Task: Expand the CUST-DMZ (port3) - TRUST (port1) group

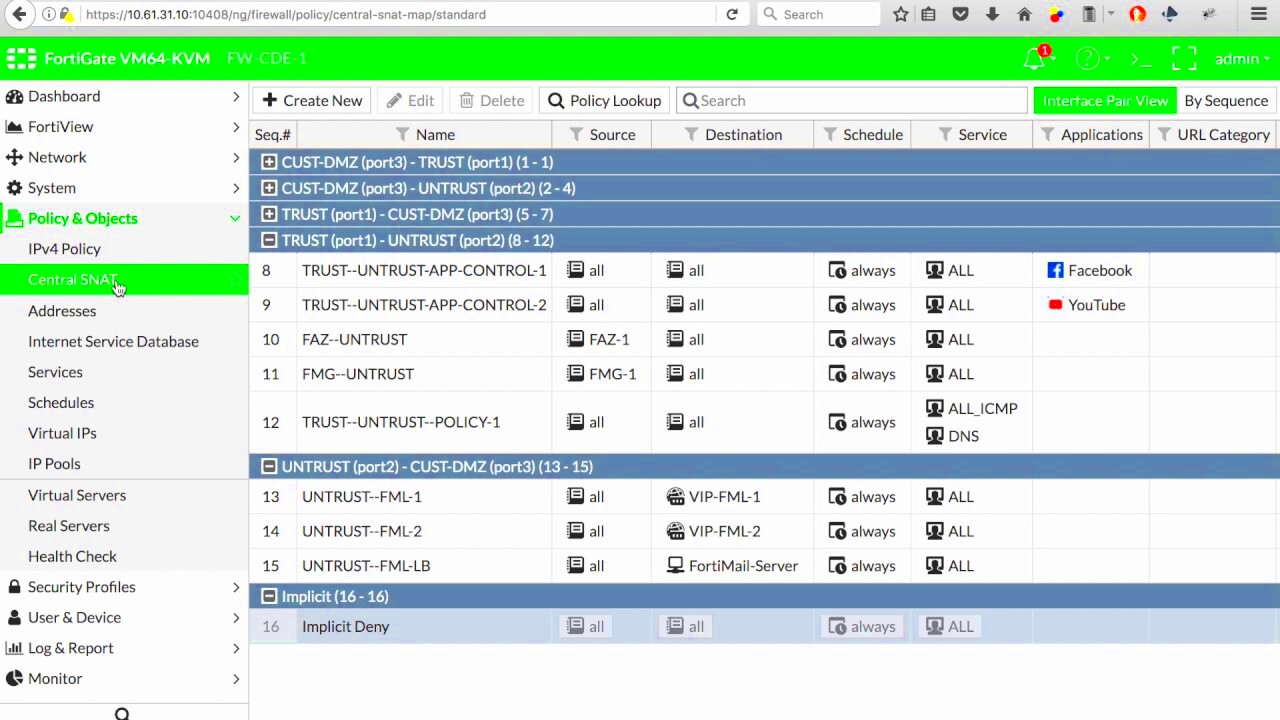Action: 268,162
